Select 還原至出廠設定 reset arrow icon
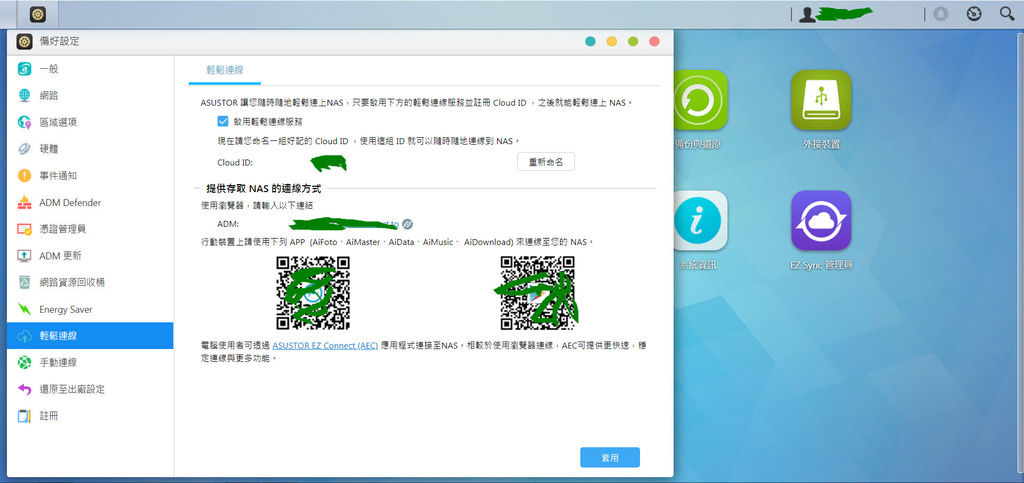 (25, 389)
